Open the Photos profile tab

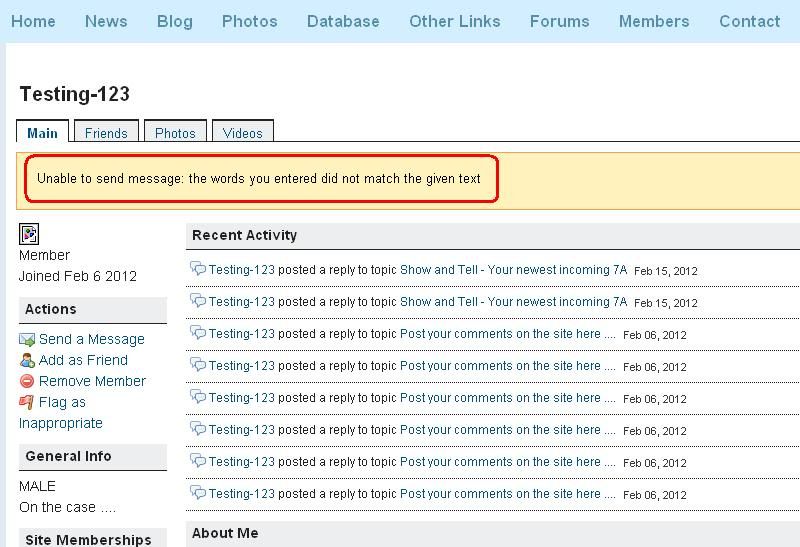click(x=175, y=133)
